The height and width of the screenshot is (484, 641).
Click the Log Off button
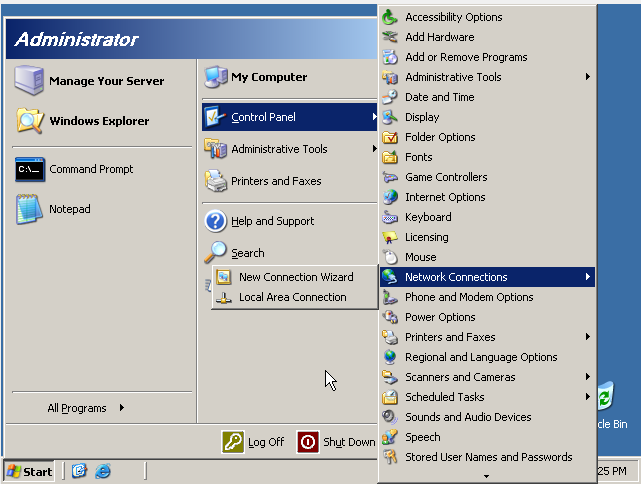(x=253, y=442)
